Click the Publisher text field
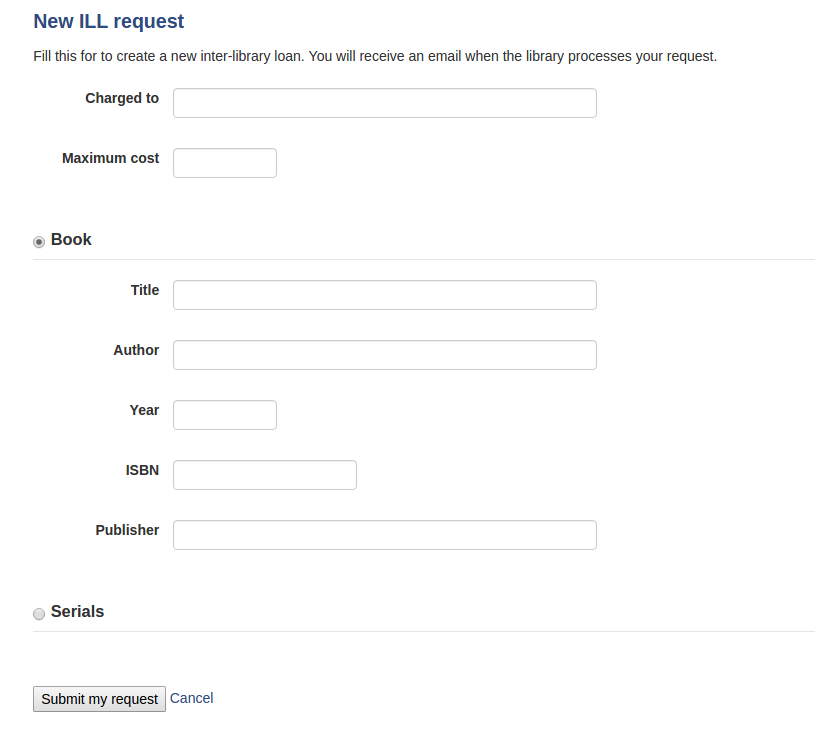 click(x=385, y=535)
